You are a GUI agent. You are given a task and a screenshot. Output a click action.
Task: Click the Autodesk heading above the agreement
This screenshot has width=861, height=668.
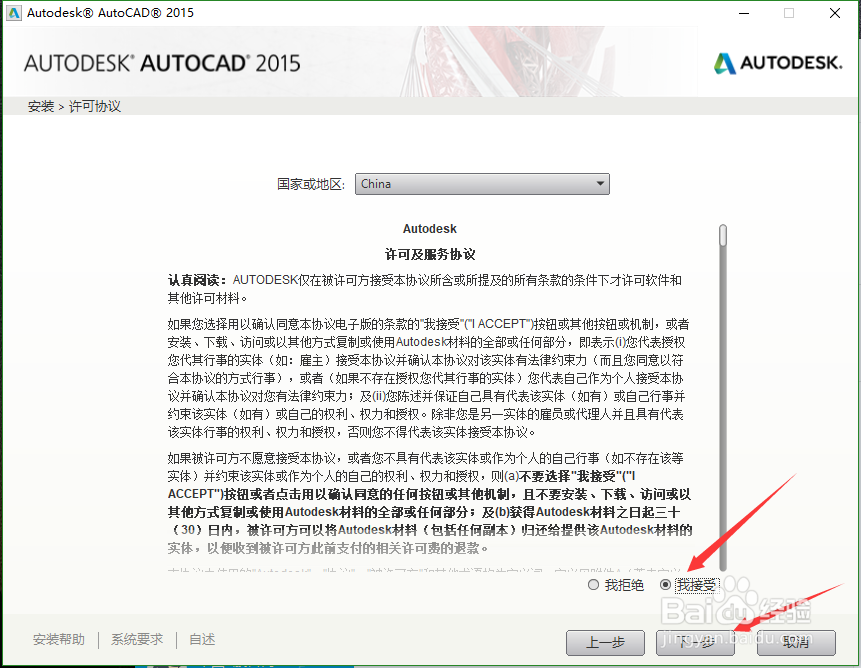[430, 229]
